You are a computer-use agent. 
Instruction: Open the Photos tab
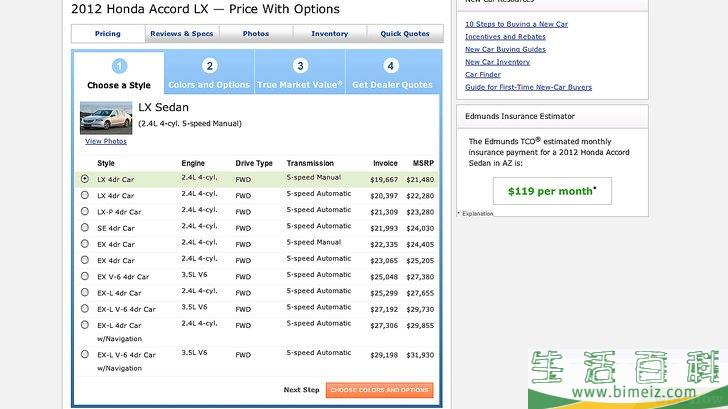(x=256, y=33)
